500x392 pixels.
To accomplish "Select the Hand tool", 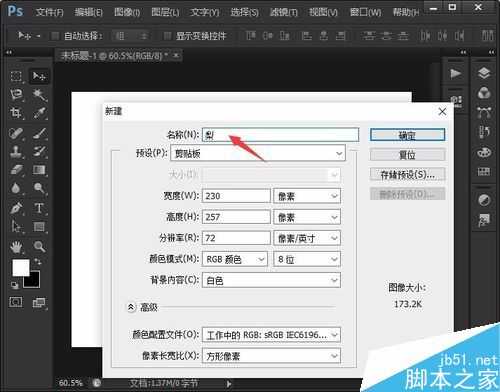I will [x=16, y=247].
